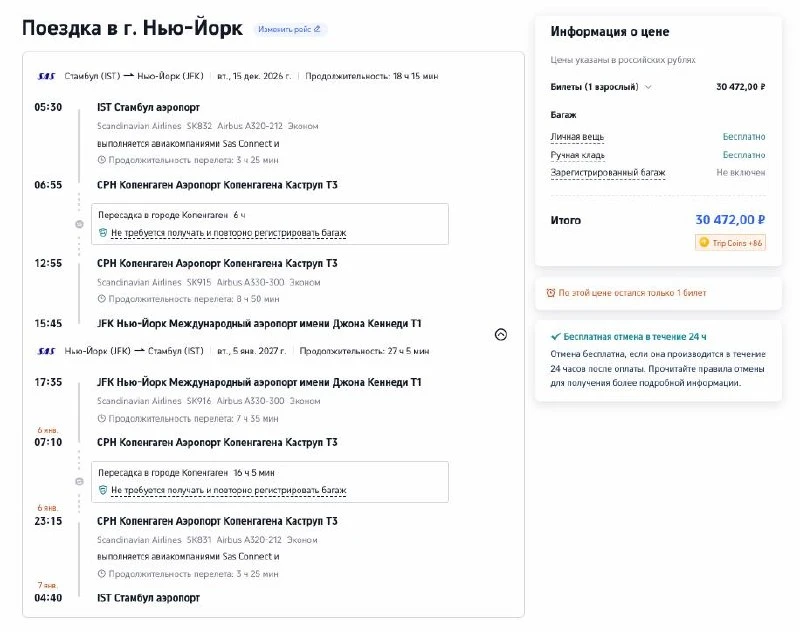The image size is (800, 632).
Task: Open the 'Личная вещь' baggage info
Action: click(x=577, y=137)
